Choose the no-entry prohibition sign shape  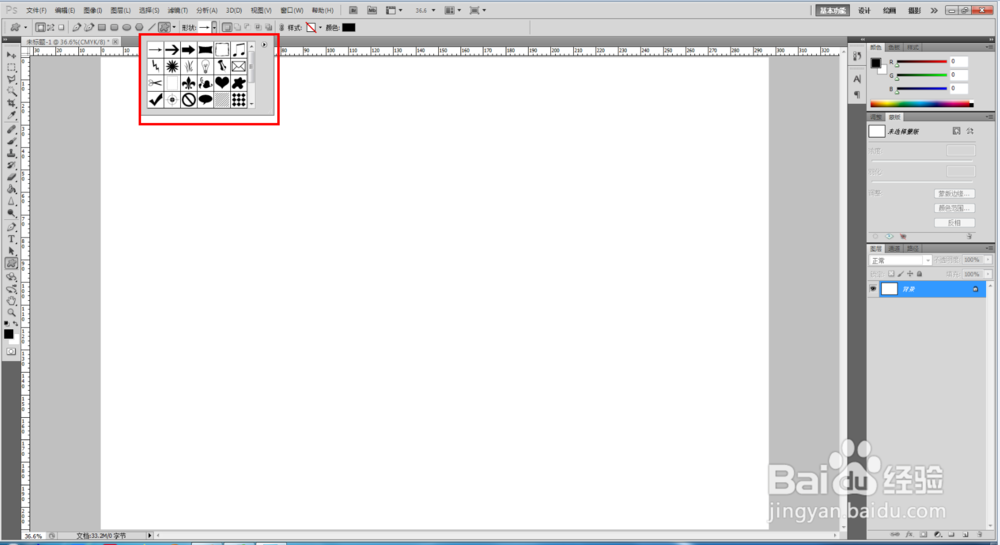point(188,99)
